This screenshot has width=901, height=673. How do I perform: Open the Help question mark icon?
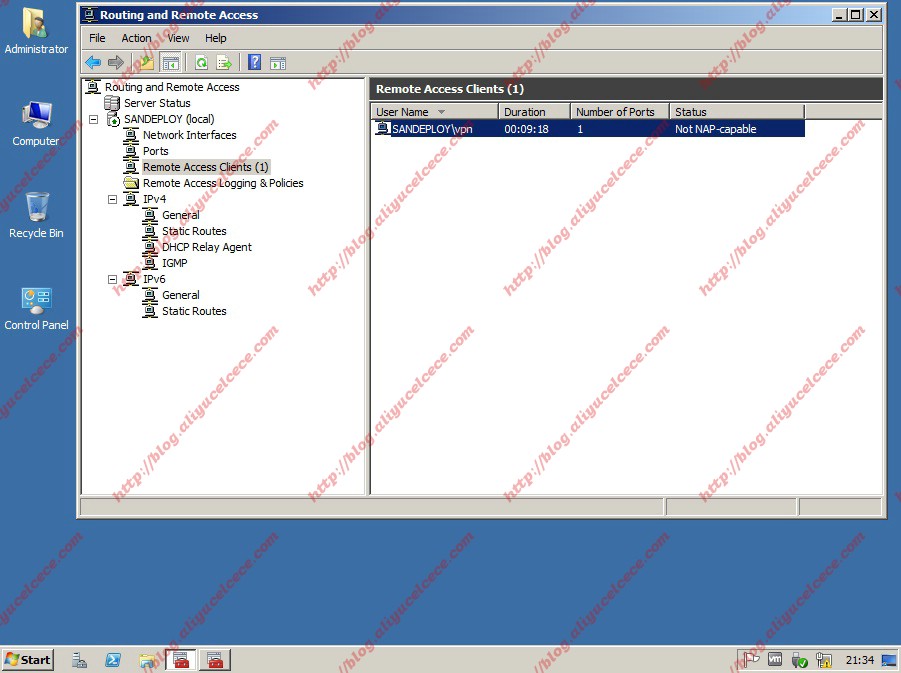(255, 62)
